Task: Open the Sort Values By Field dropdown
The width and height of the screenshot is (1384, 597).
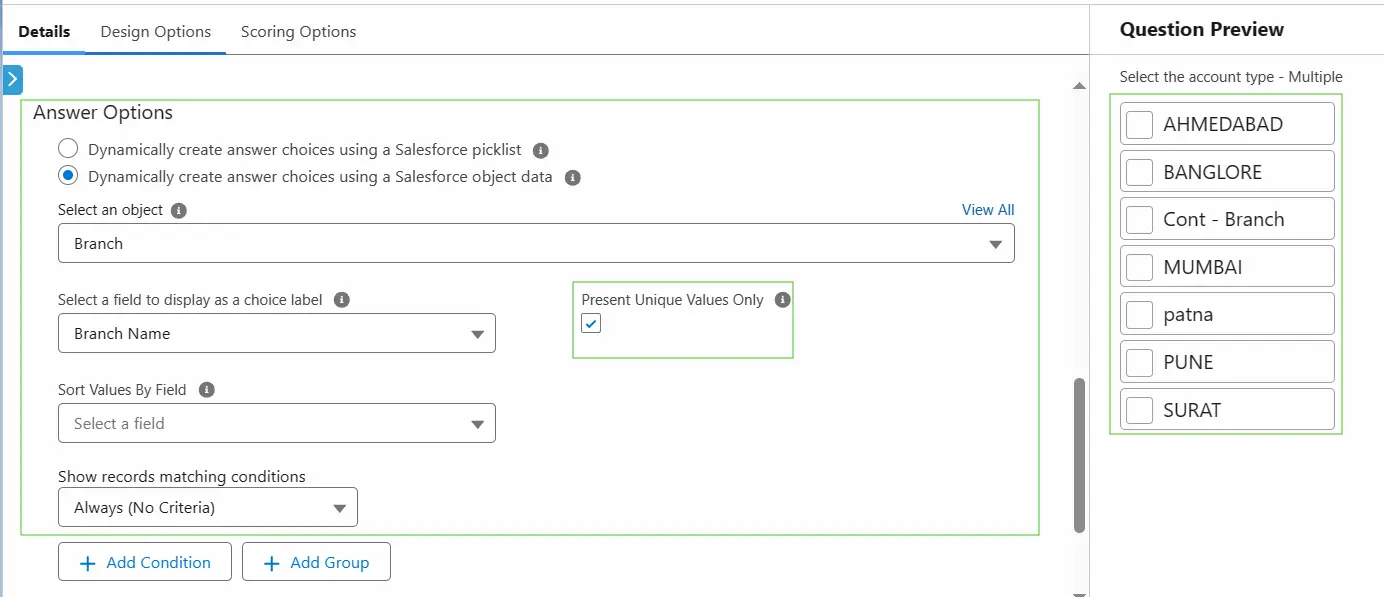Action: click(477, 423)
